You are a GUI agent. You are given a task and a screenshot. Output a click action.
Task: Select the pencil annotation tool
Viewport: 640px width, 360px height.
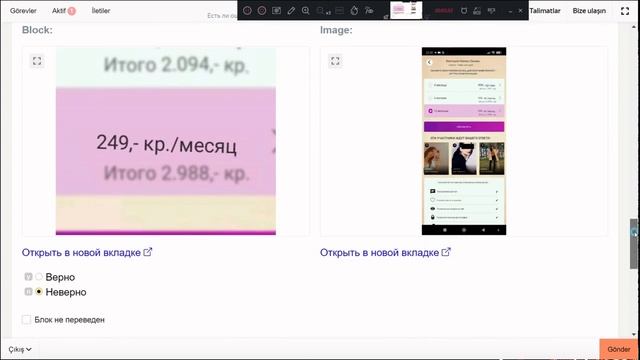pyautogui.click(x=291, y=11)
